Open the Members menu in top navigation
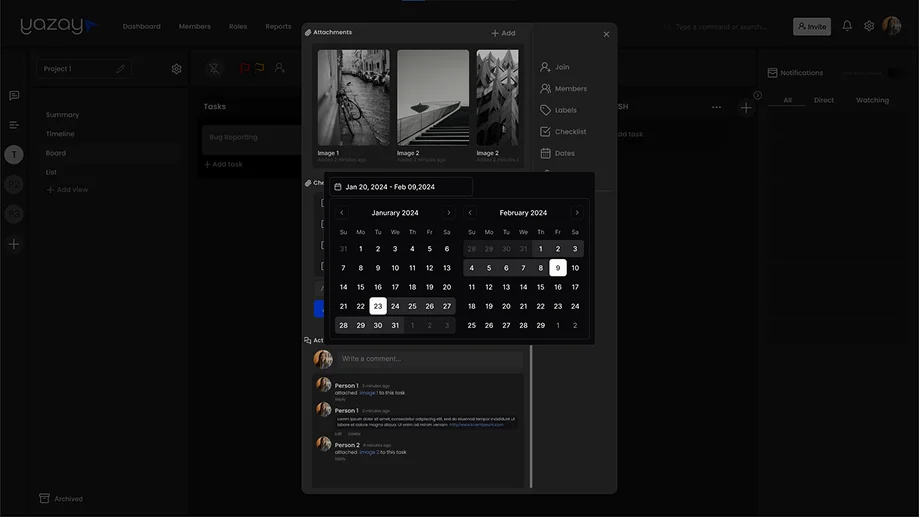 click(194, 26)
